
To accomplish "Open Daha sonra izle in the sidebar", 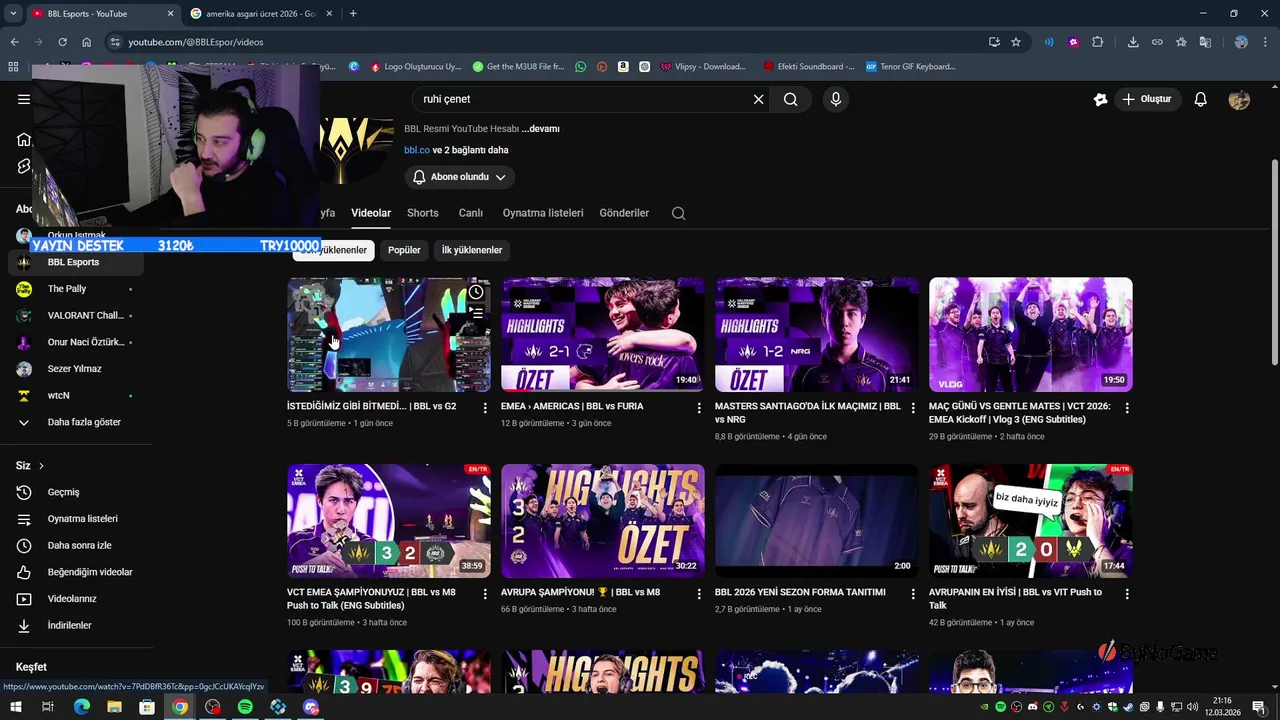I will [x=76, y=546].
